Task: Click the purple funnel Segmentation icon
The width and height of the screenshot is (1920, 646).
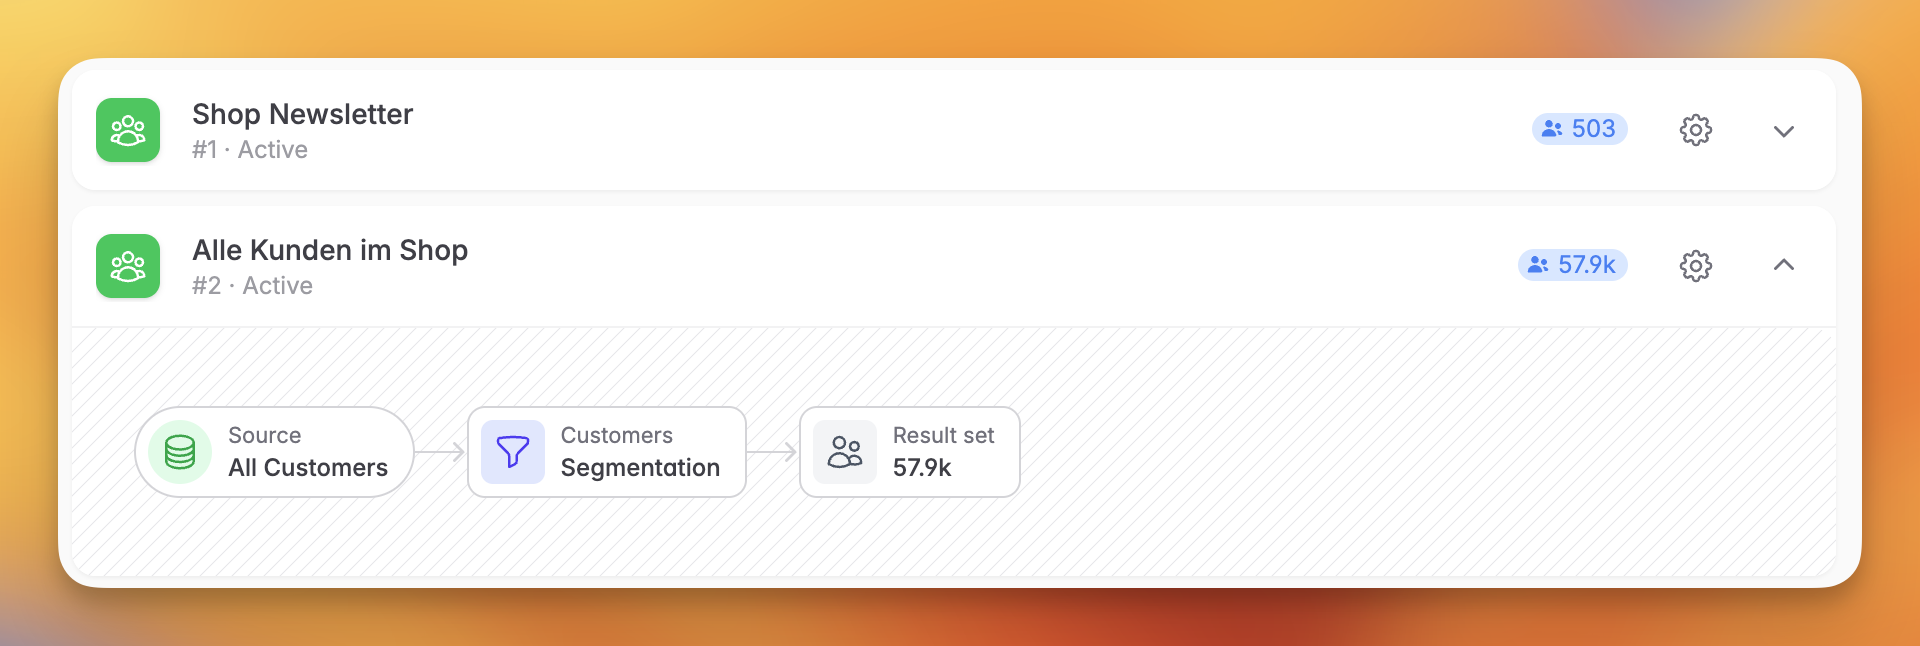Action: (513, 452)
